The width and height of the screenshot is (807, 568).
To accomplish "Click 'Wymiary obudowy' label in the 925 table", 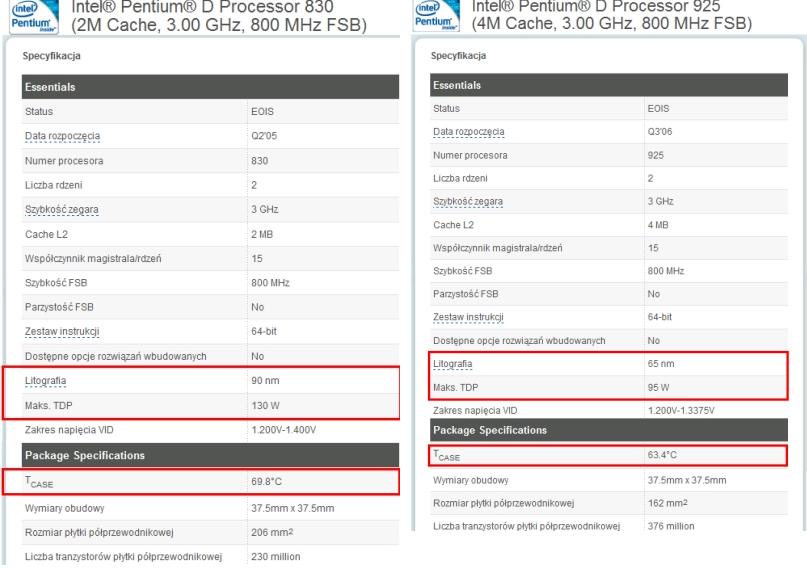I will click(x=470, y=481).
